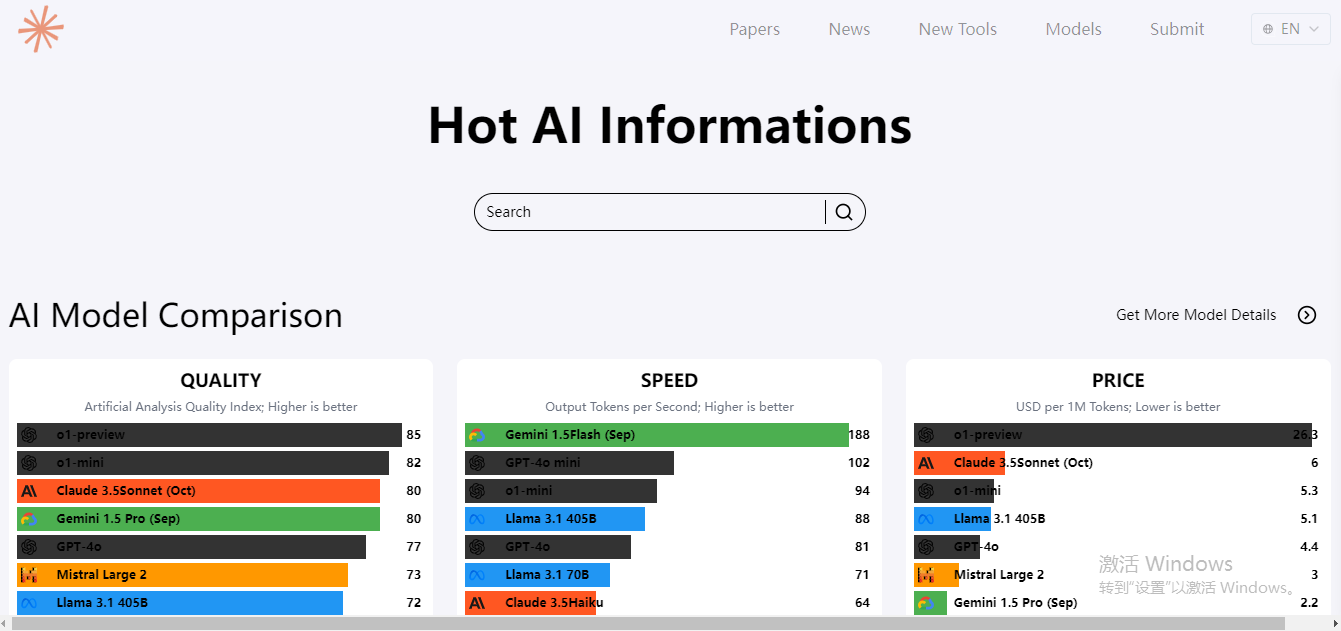This screenshot has width=1341, height=631.
Task: Click the o1-preview price bar
Action: 1113,435
